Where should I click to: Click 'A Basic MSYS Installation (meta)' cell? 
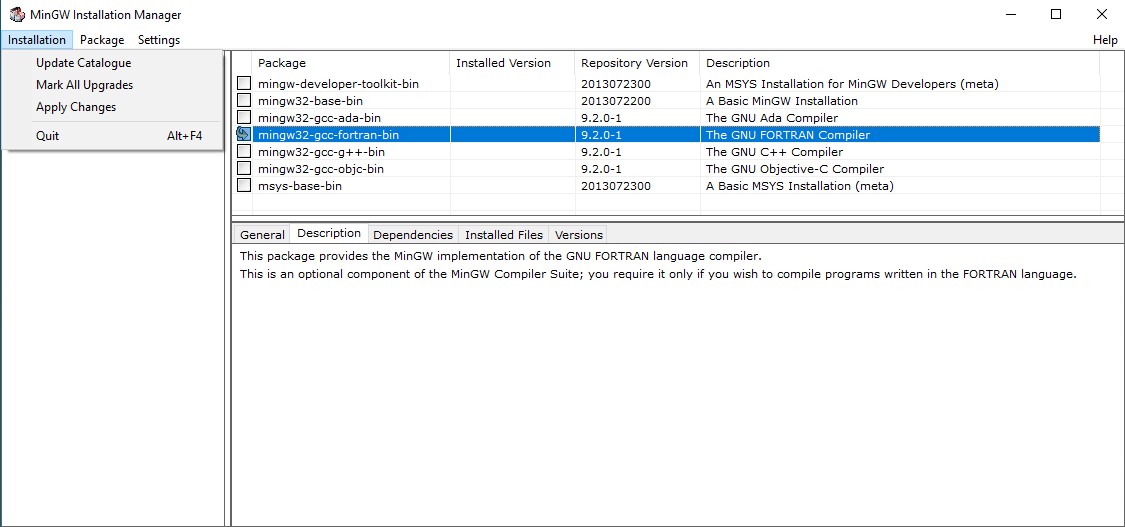[799, 186]
